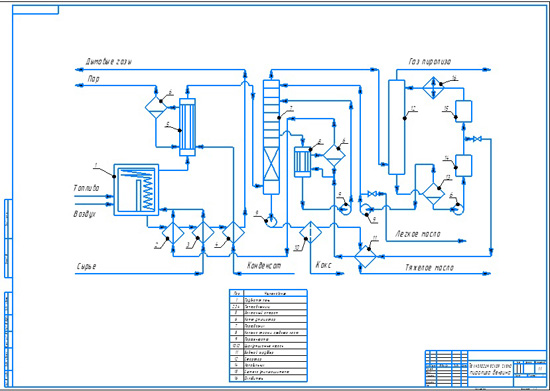Click the tube furnace symbol with coil

click(x=136, y=190)
